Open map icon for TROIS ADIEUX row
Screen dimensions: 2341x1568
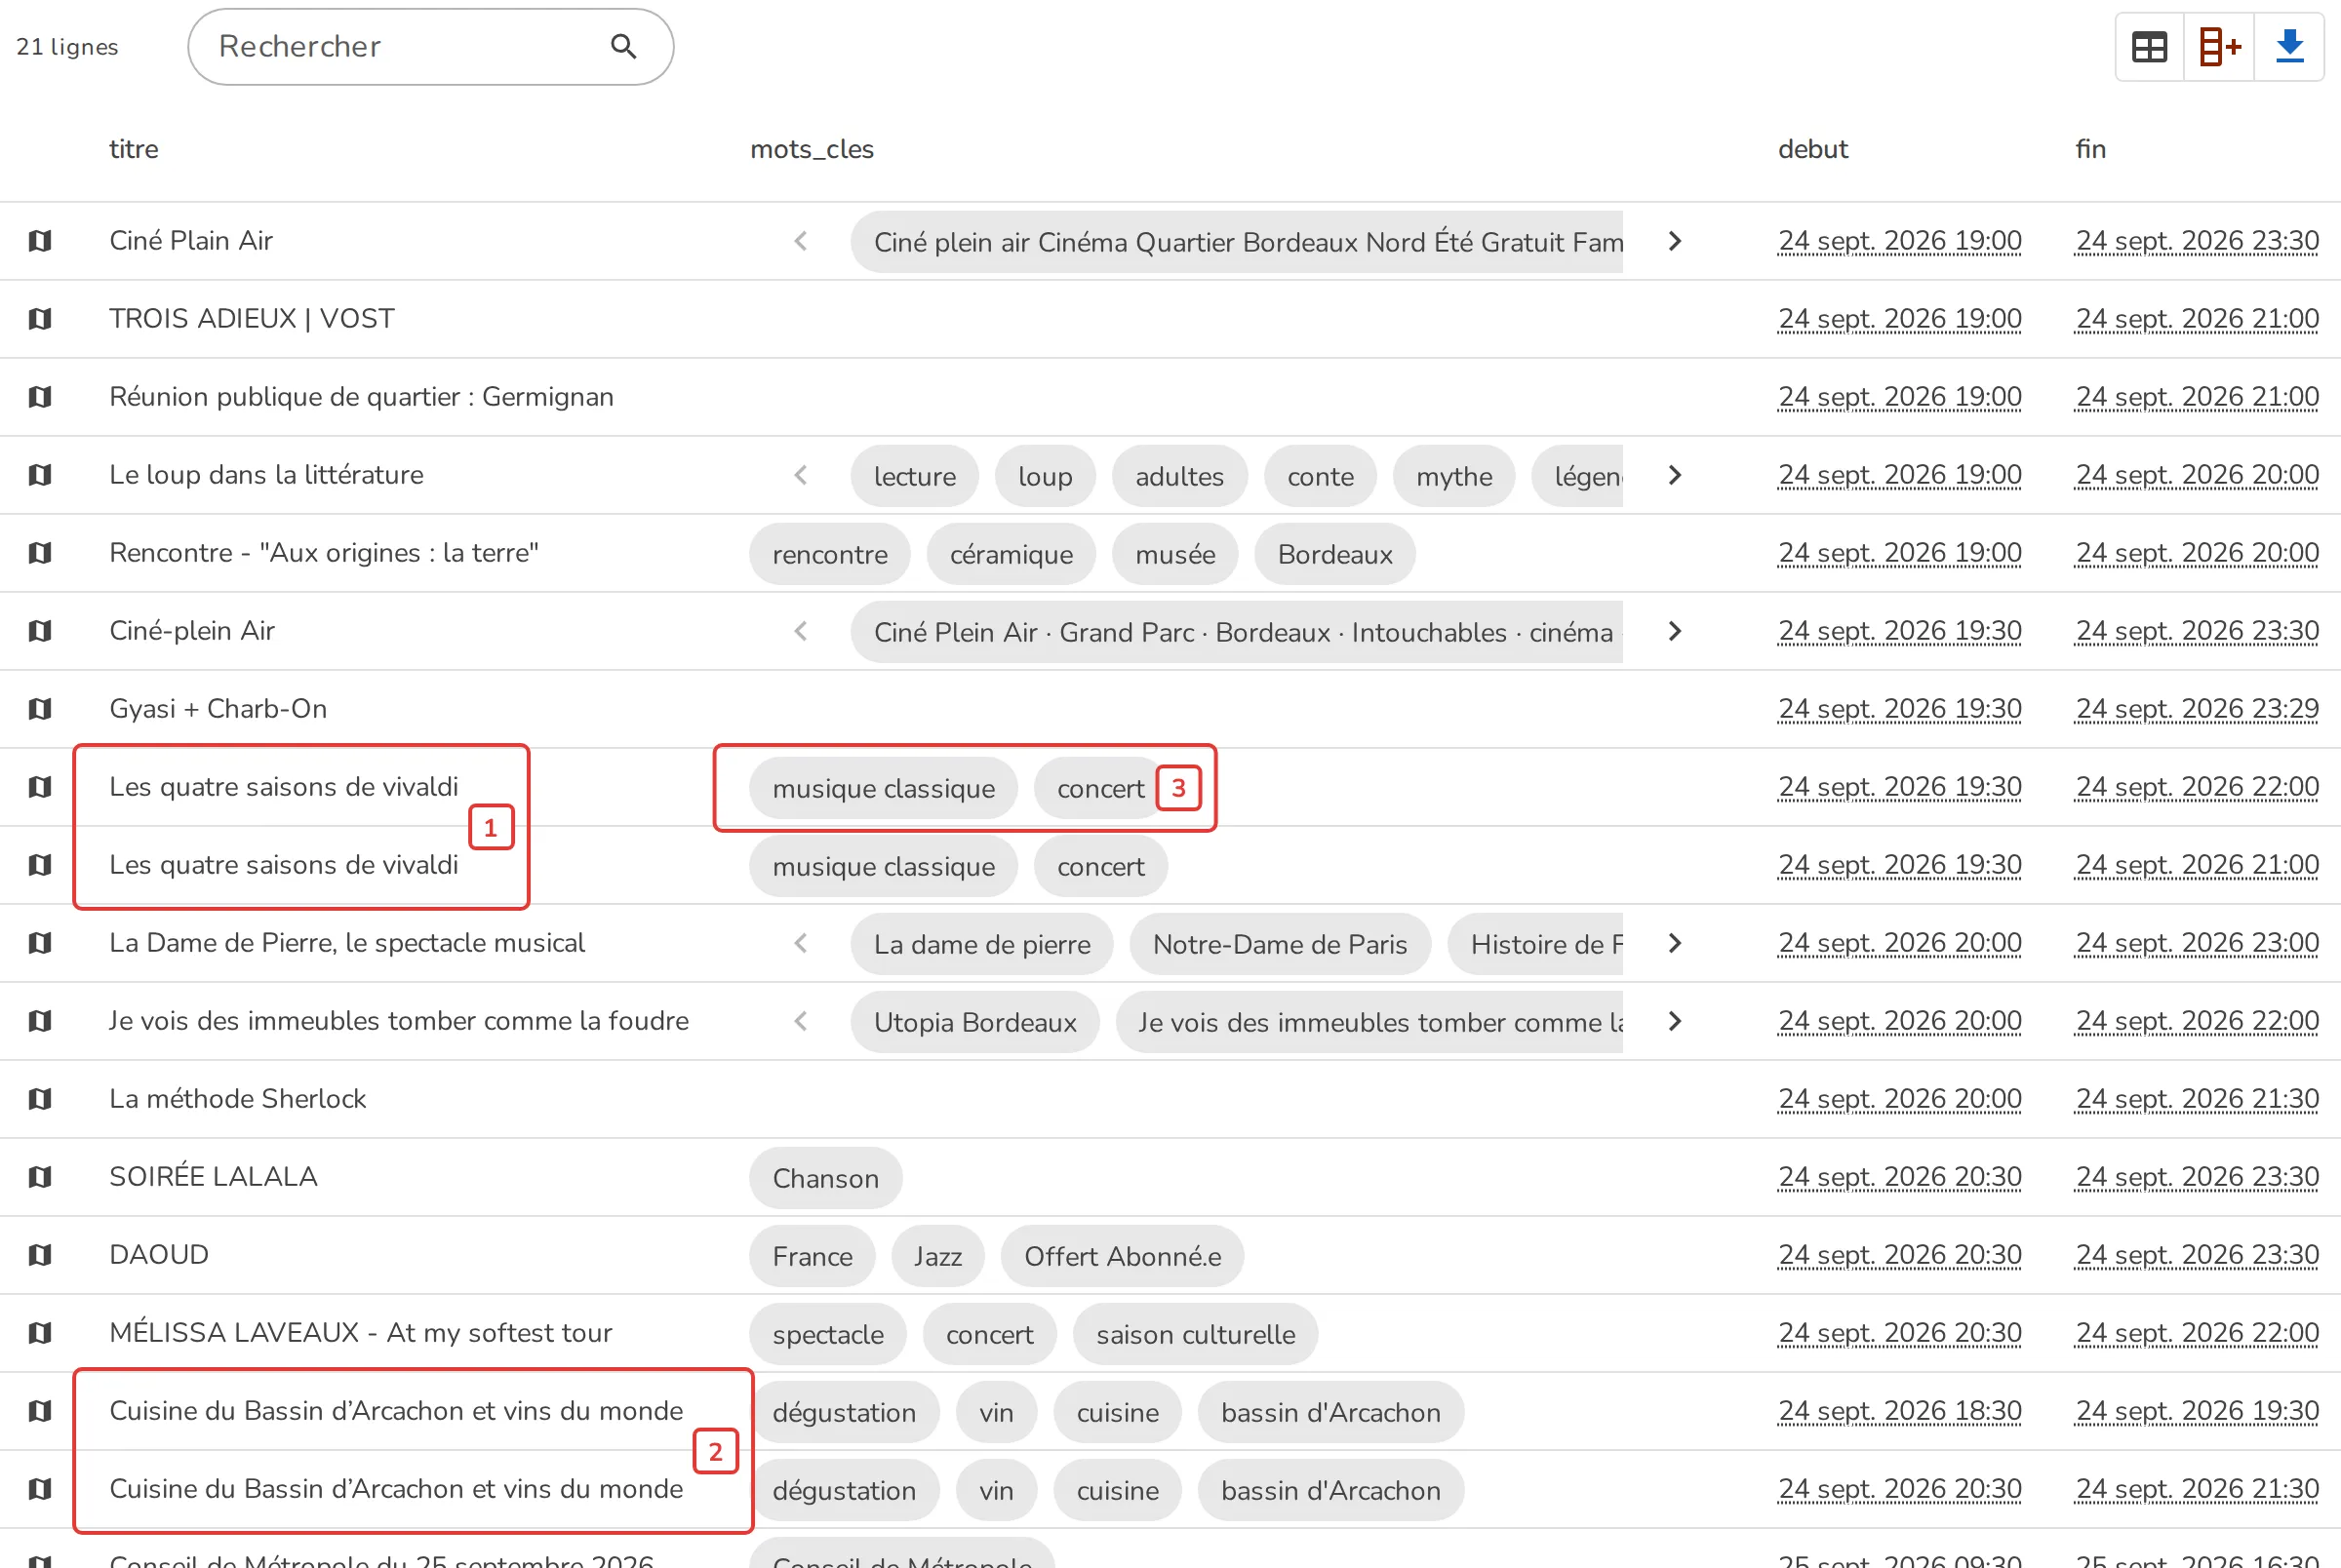(40, 319)
